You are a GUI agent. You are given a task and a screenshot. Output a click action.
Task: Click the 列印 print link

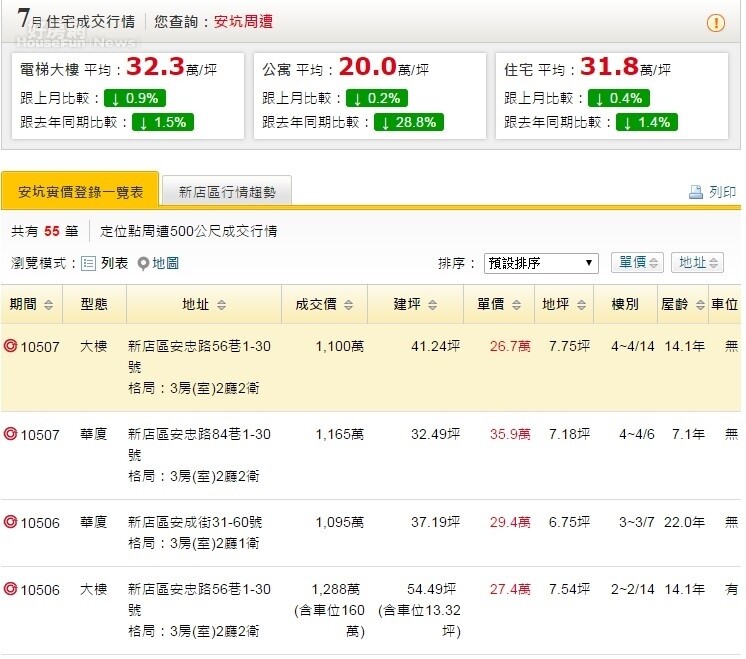pos(722,192)
